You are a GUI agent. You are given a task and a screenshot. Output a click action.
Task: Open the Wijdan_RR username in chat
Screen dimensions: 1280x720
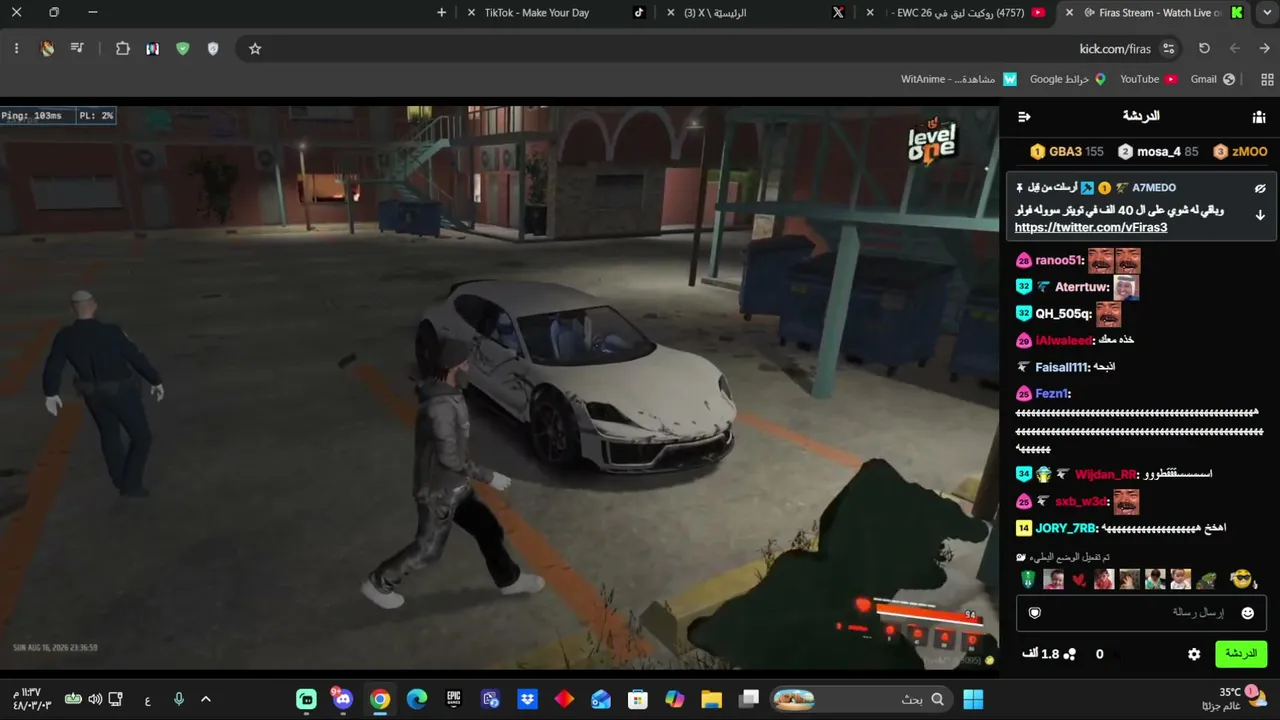(x=1106, y=474)
